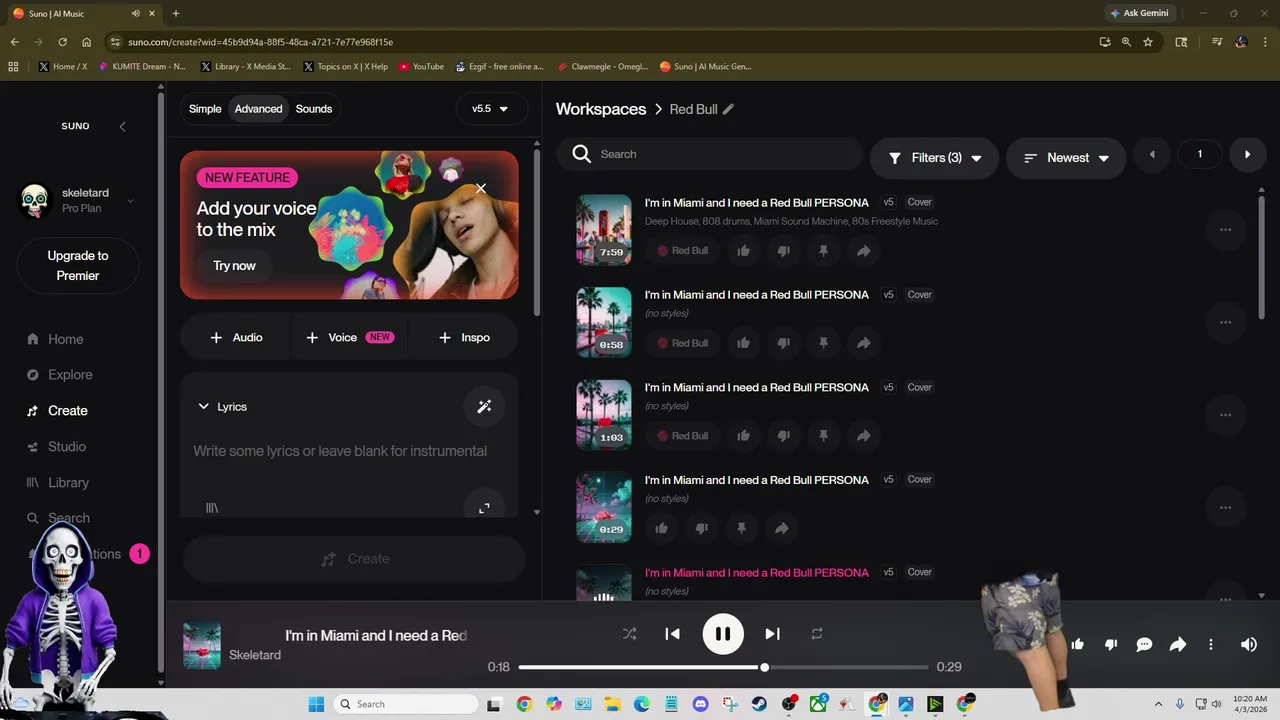Share the 0:29 song
Image resolution: width=1280 pixels, height=720 pixels.
pyautogui.click(x=781, y=528)
